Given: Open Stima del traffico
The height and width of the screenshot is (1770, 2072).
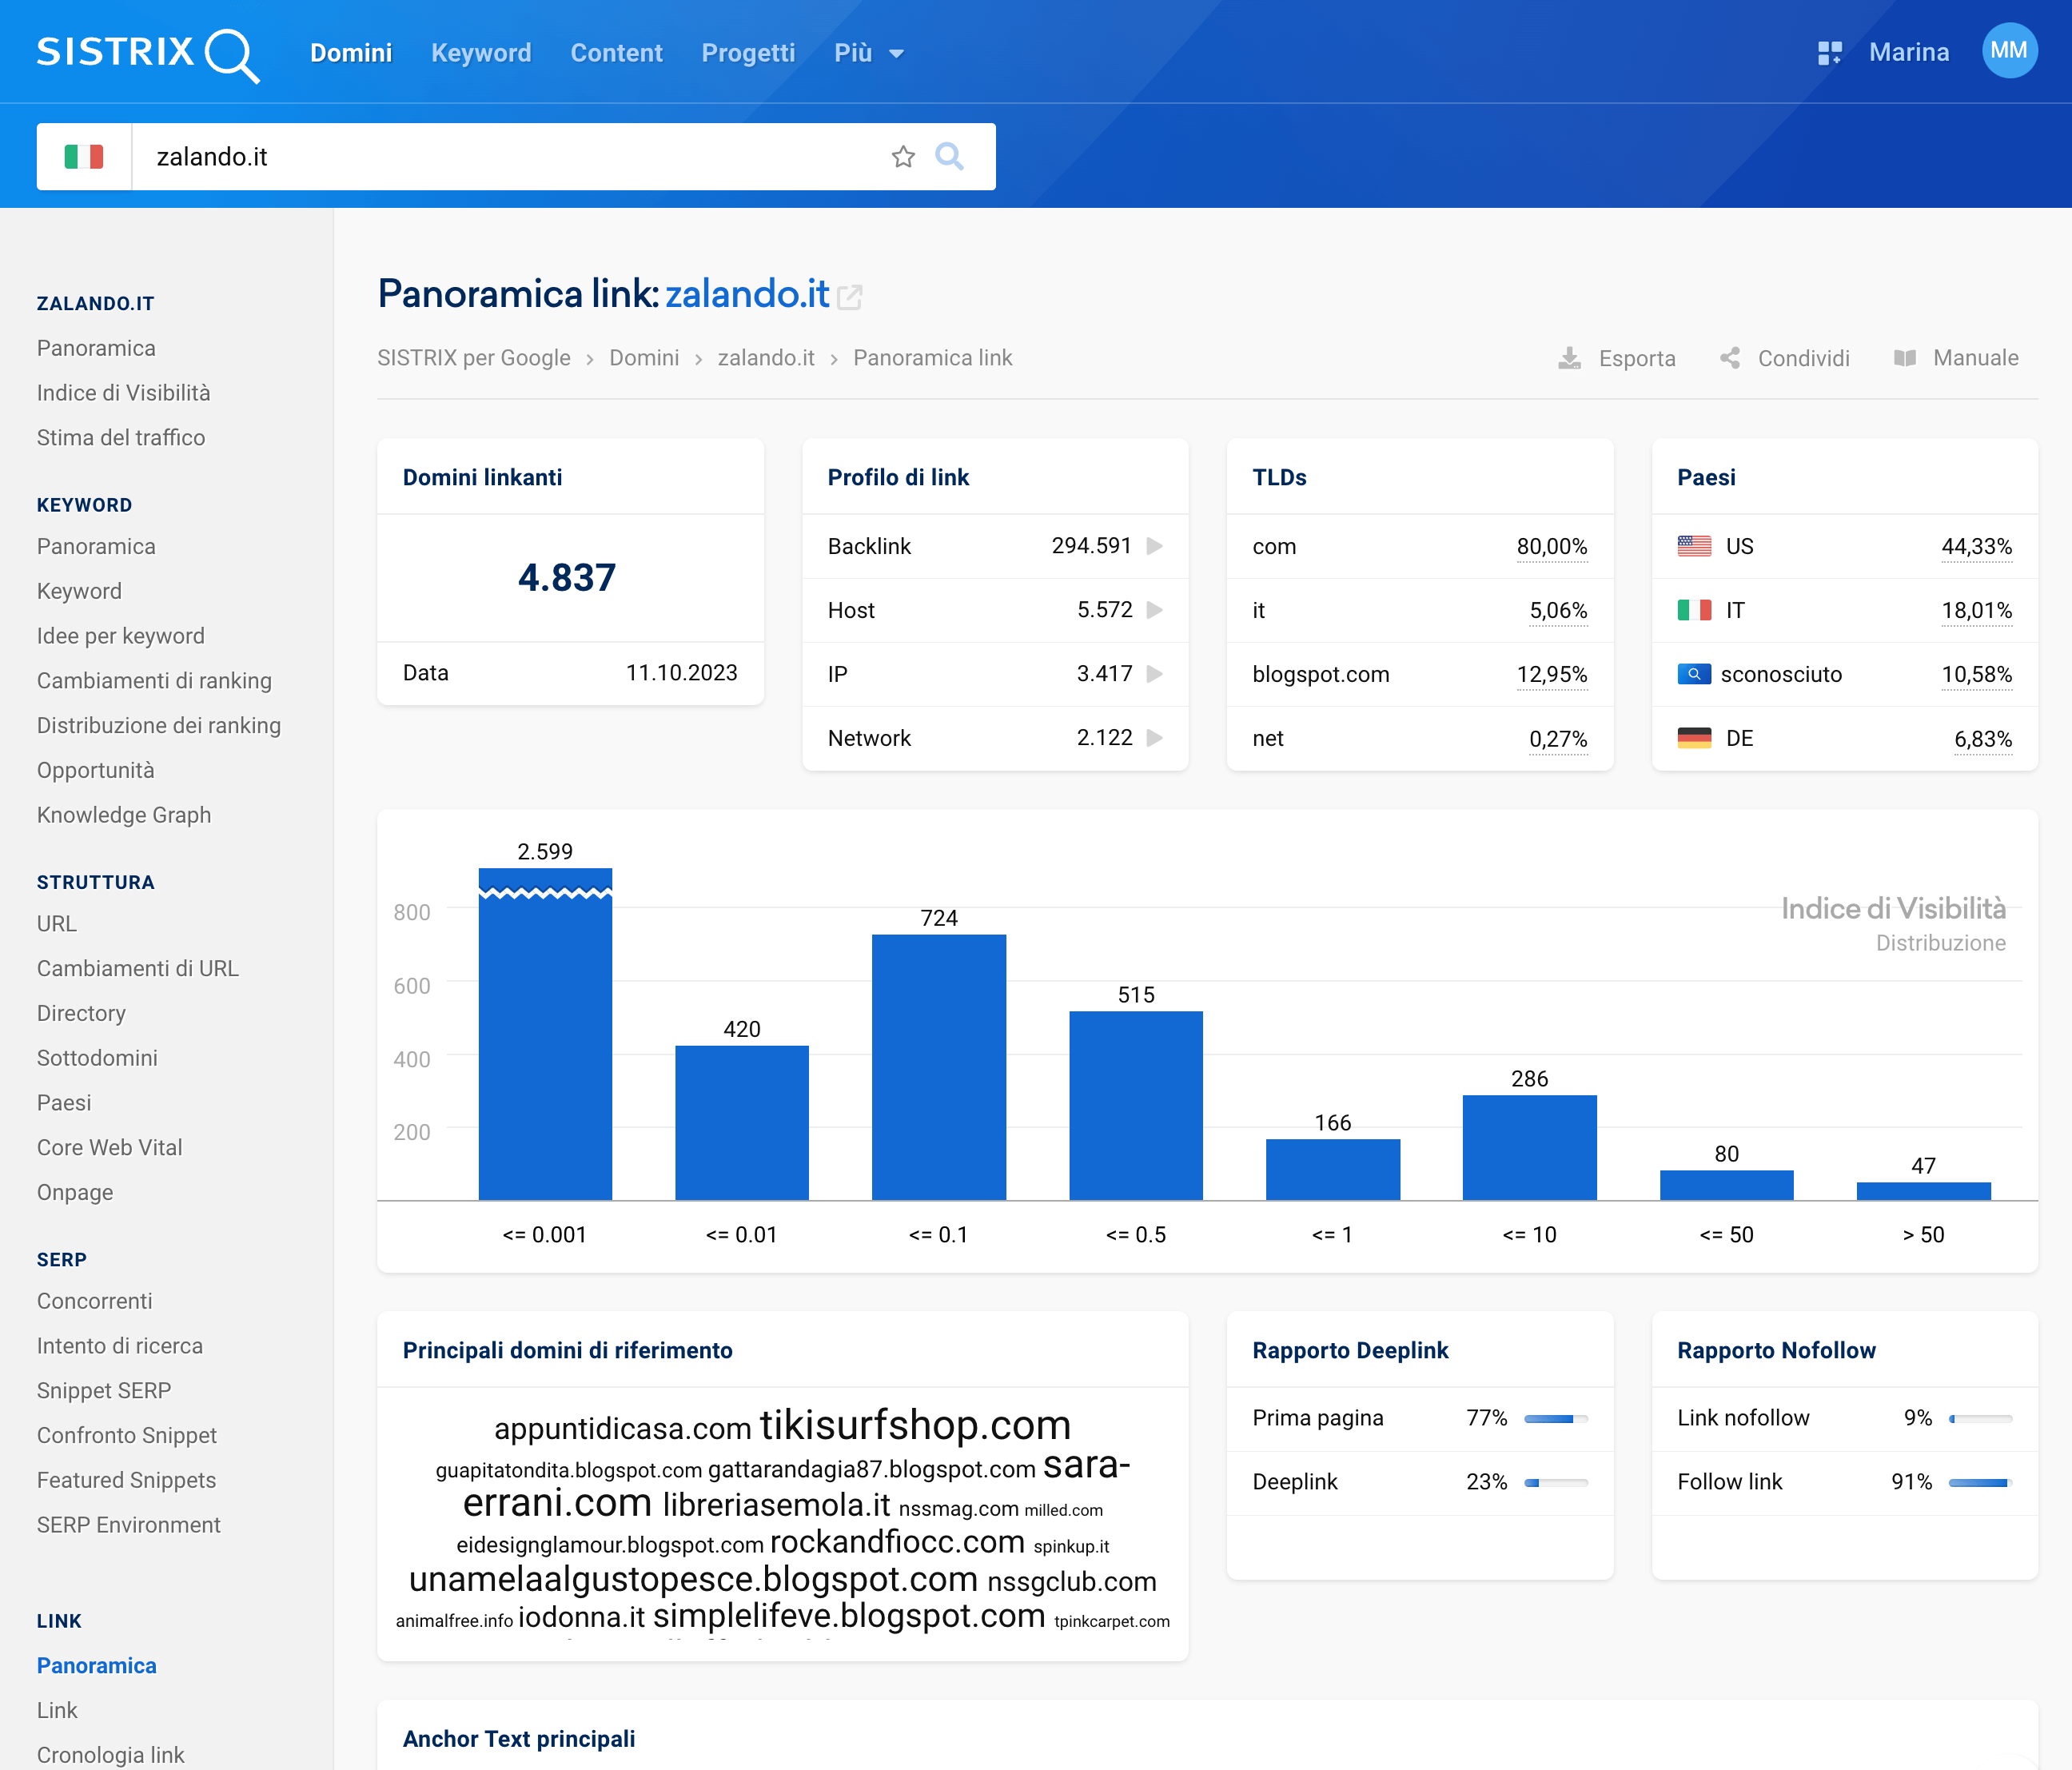Looking at the screenshot, I should pyautogui.click(x=121, y=438).
